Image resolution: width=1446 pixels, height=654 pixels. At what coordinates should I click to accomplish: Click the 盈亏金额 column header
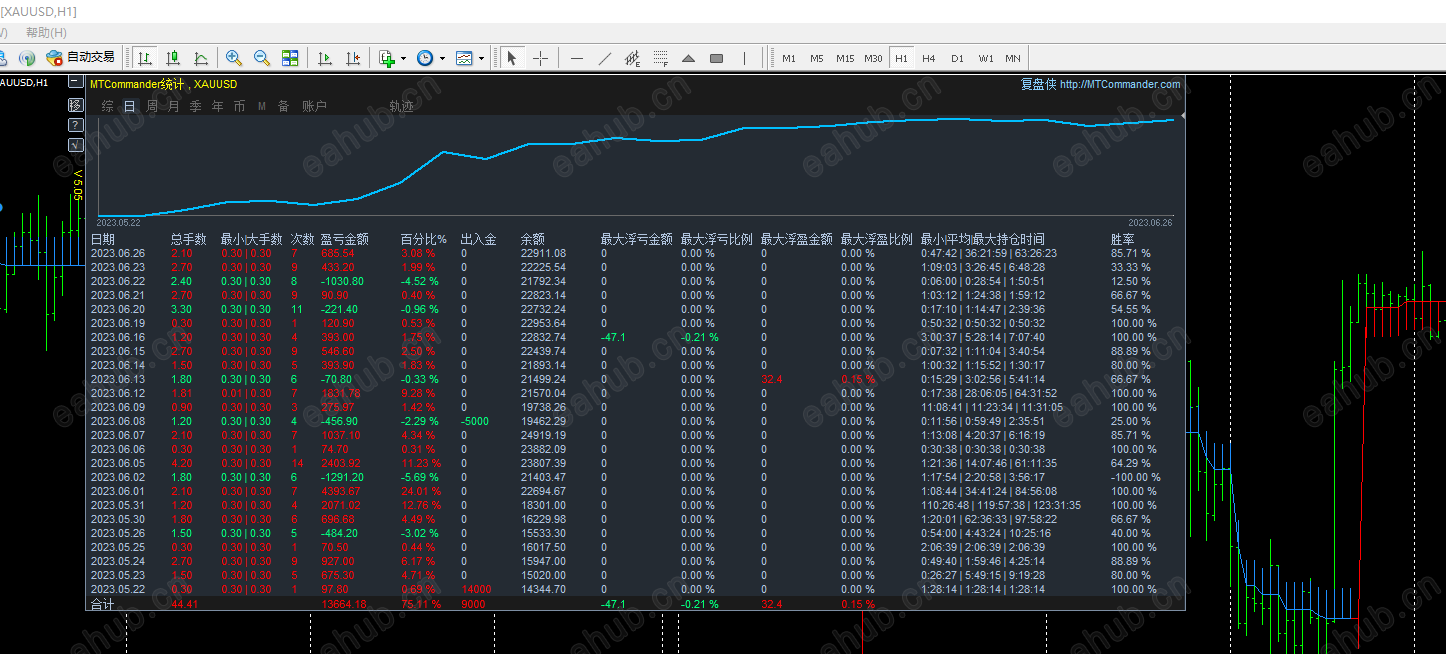click(344, 239)
